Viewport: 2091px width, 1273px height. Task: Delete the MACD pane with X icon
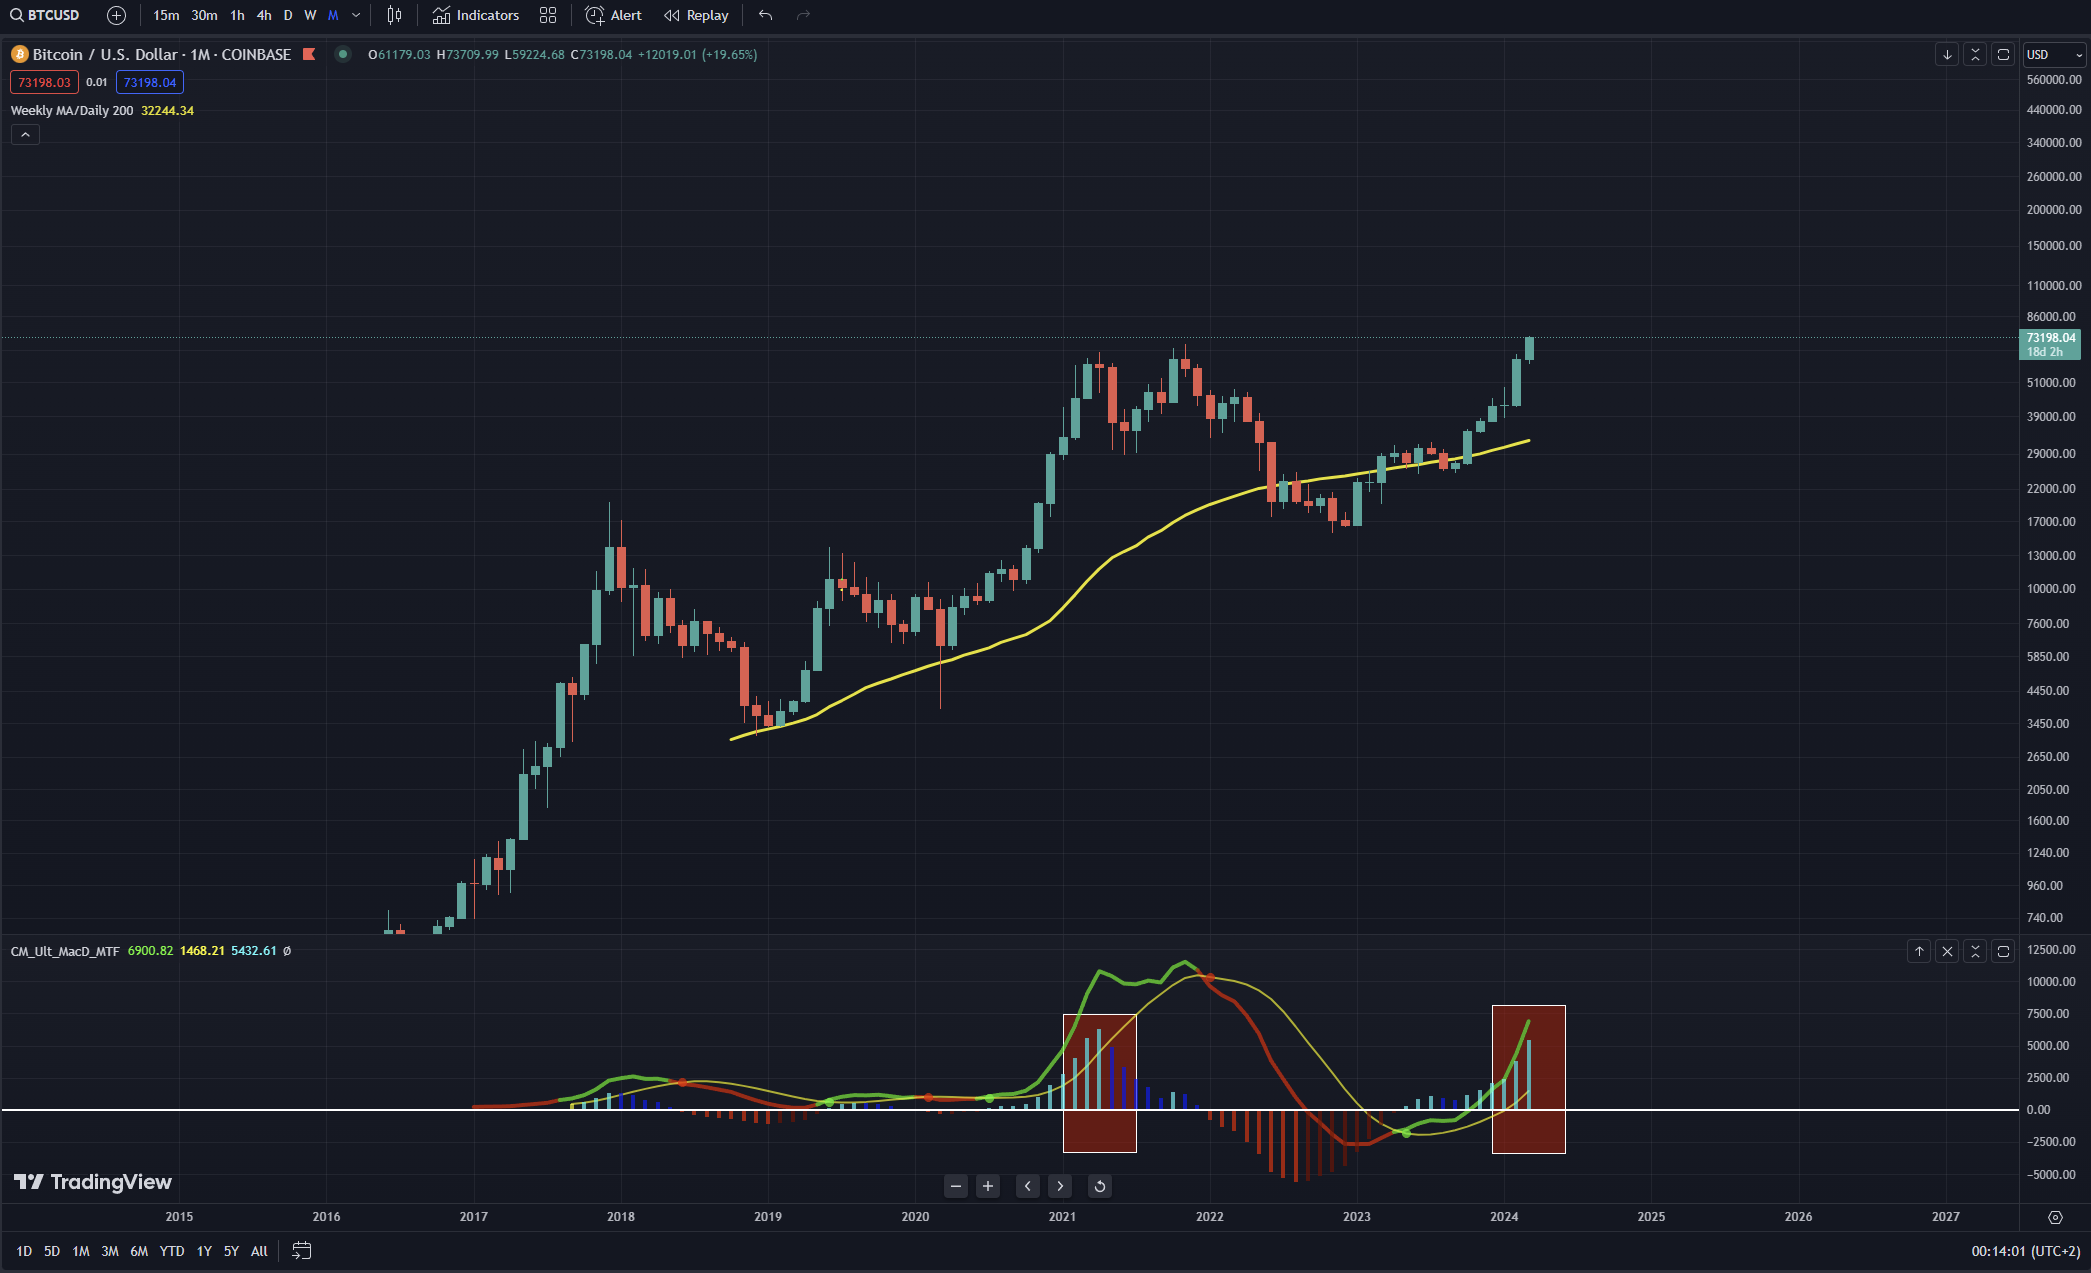click(x=1947, y=951)
